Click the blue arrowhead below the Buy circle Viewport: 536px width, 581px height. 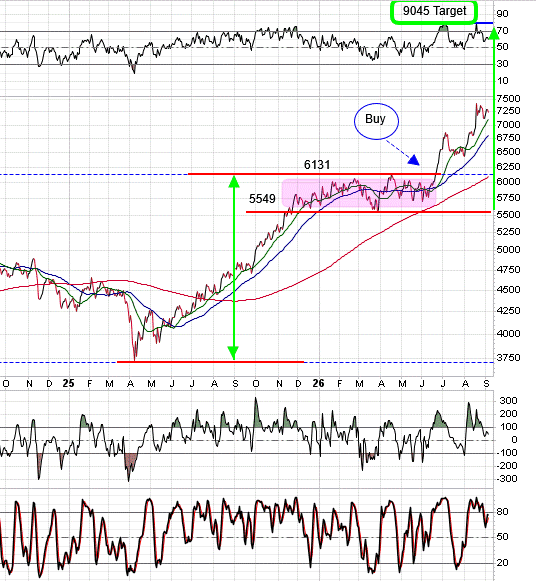(x=414, y=160)
